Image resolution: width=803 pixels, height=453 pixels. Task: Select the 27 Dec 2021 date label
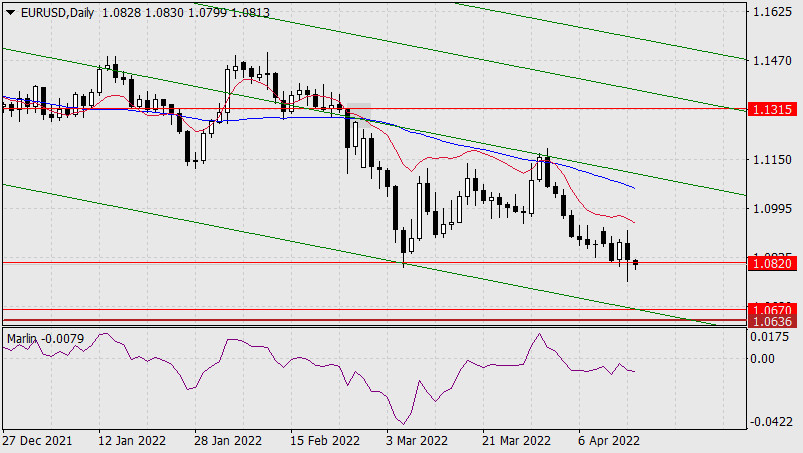coord(37,441)
